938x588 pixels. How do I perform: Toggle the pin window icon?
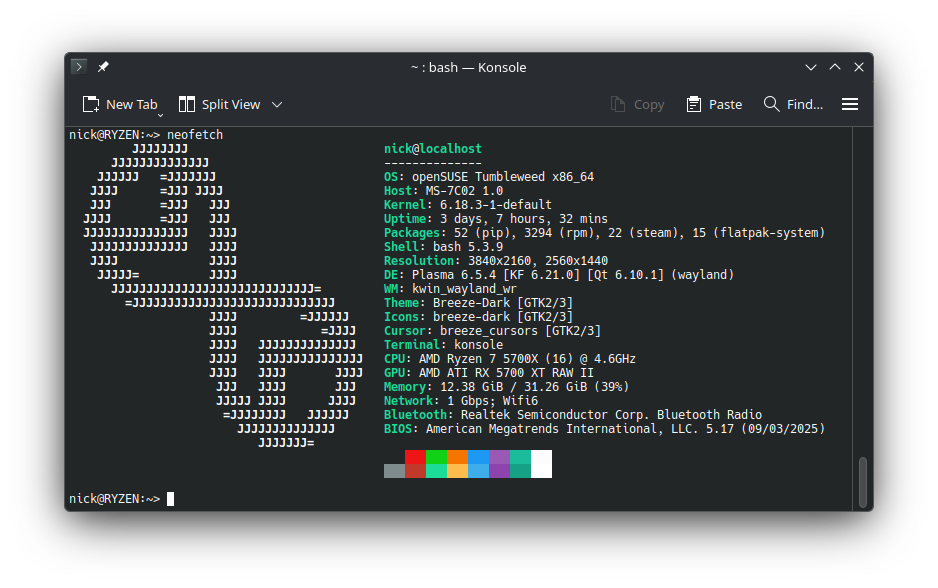[103, 67]
